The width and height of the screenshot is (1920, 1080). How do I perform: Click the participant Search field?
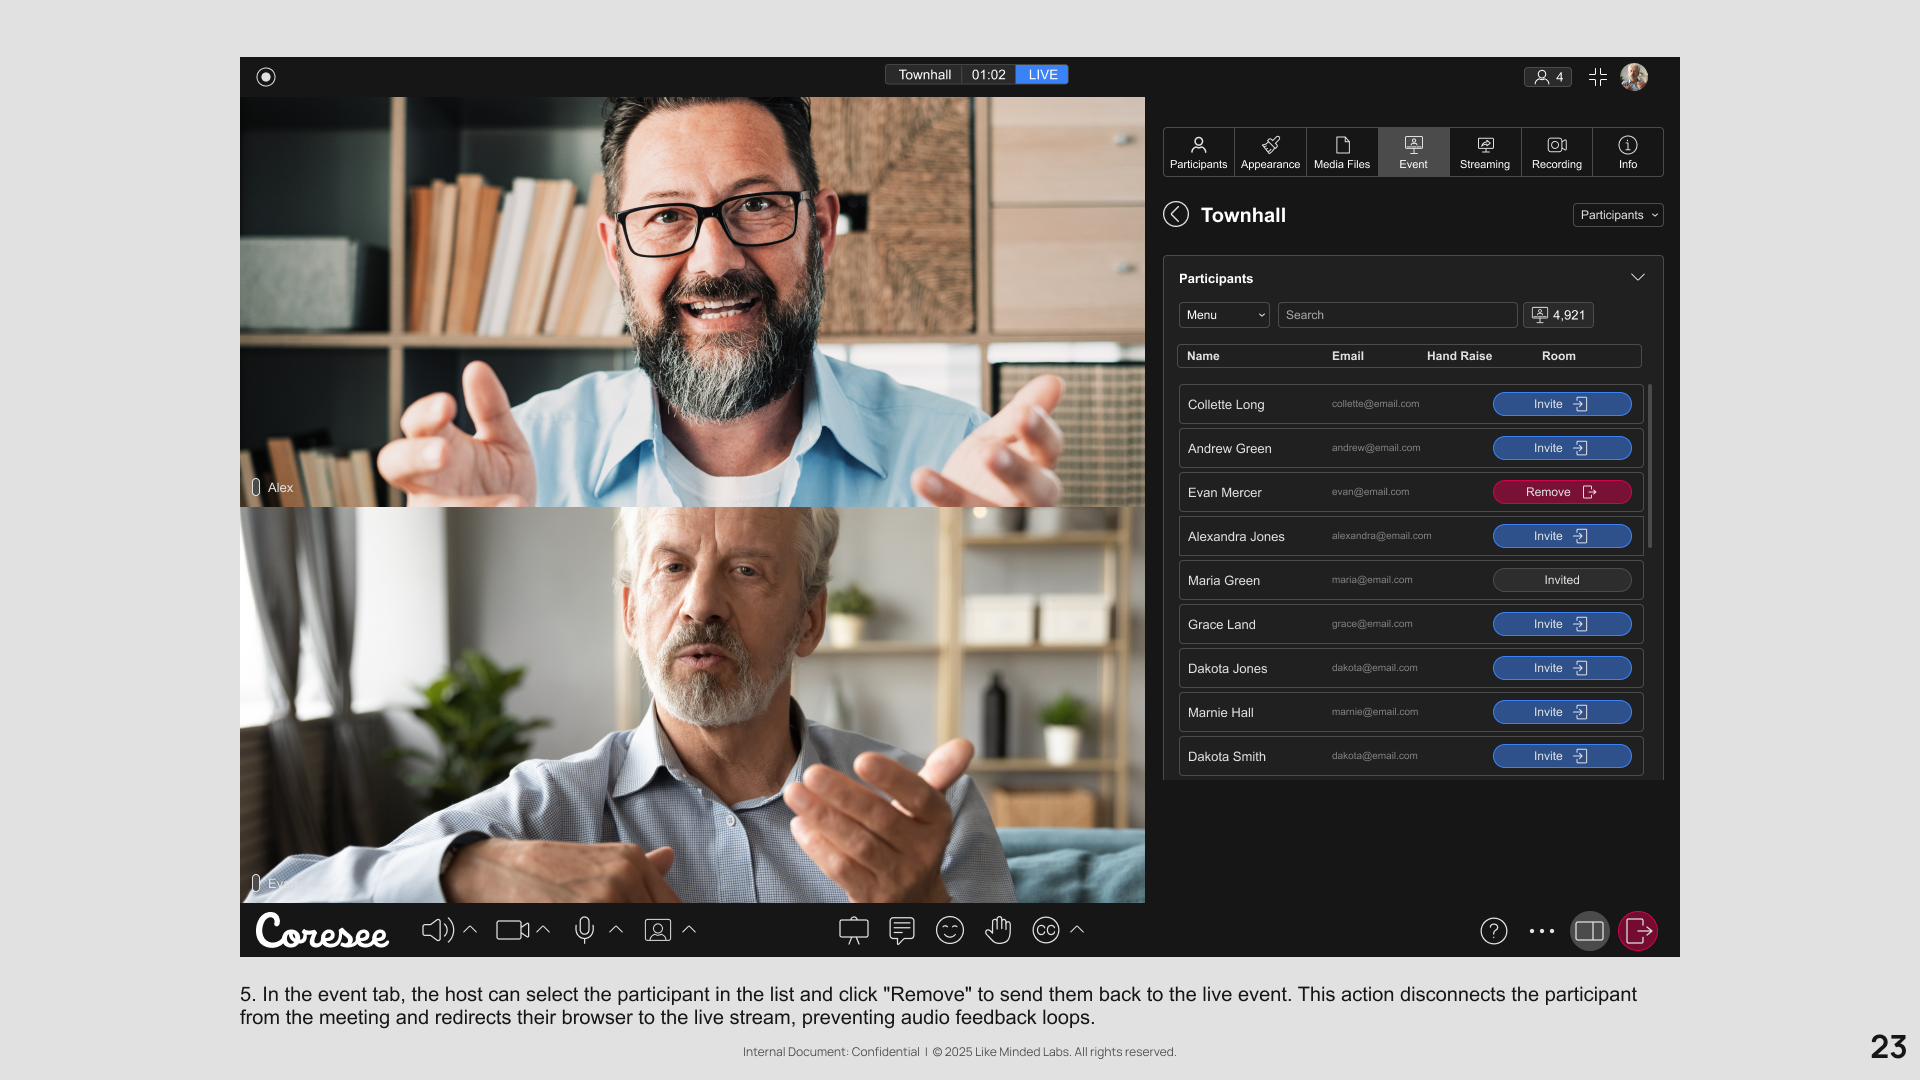coord(1396,315)
